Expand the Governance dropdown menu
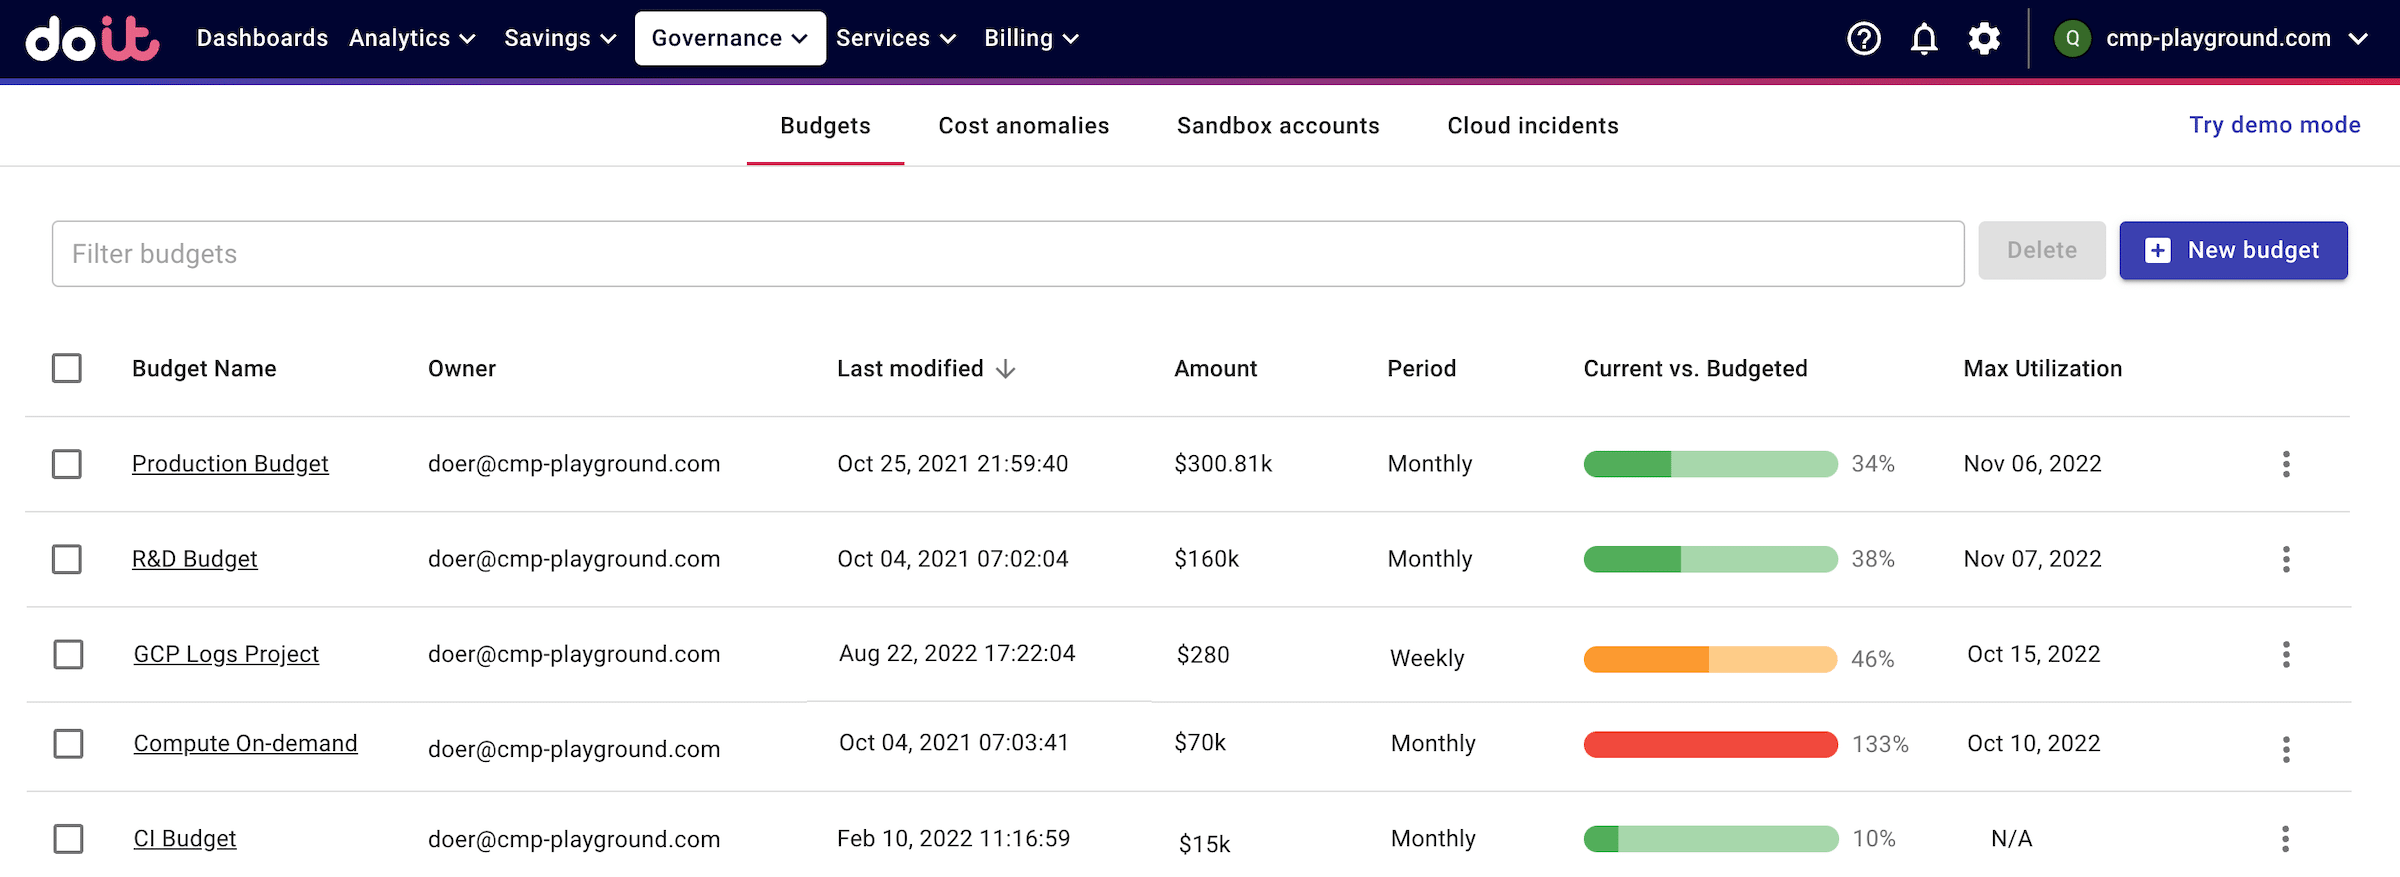The image size is (2400, 877). 729,39
